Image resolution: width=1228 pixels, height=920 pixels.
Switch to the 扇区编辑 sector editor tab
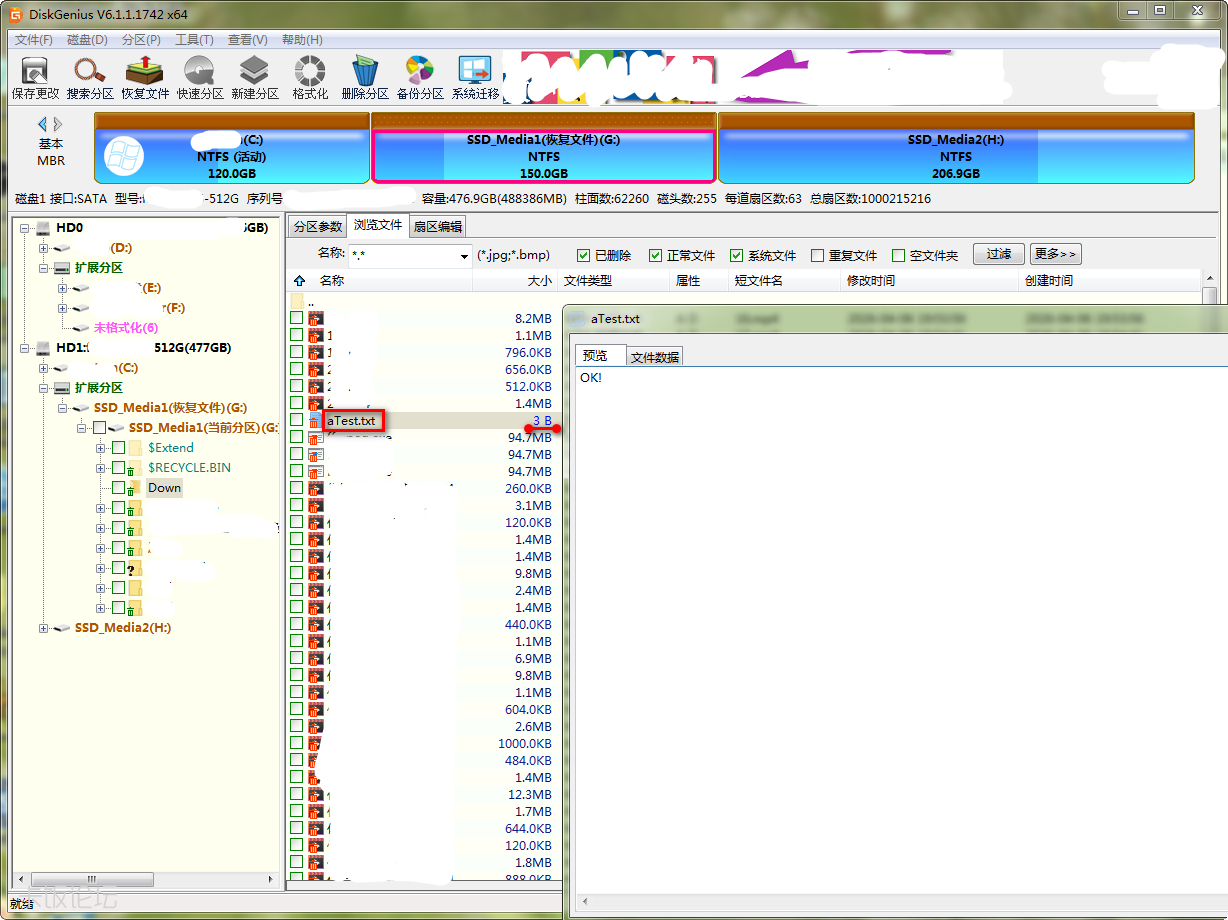coord(438,227)
